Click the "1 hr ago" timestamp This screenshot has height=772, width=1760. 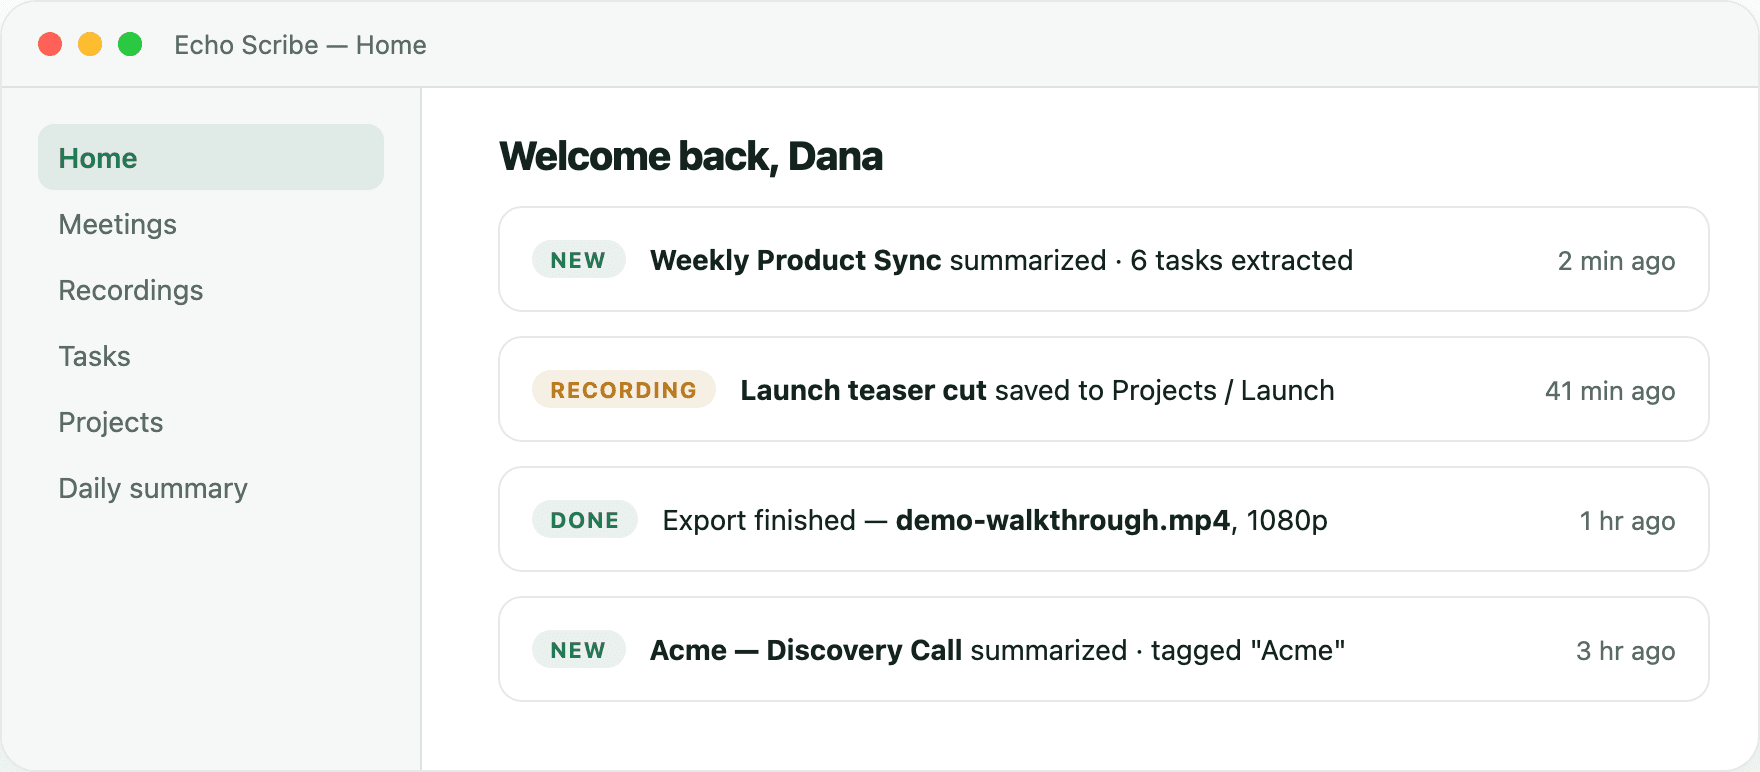click(1627, 521)
